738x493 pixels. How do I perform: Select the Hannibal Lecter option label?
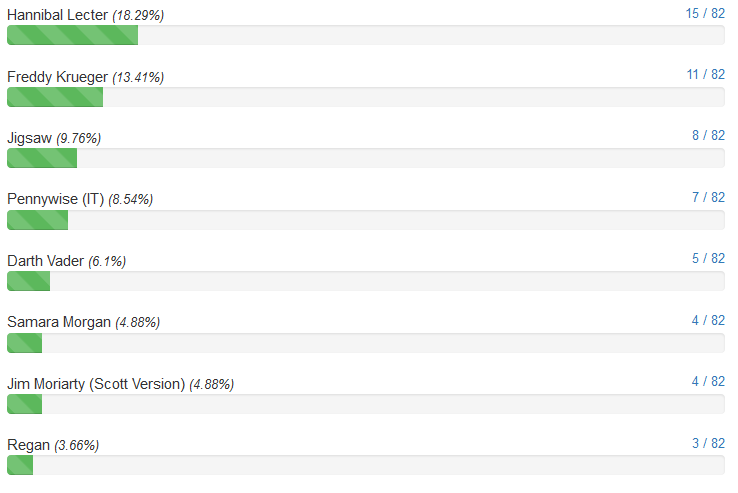click(57, 15)
